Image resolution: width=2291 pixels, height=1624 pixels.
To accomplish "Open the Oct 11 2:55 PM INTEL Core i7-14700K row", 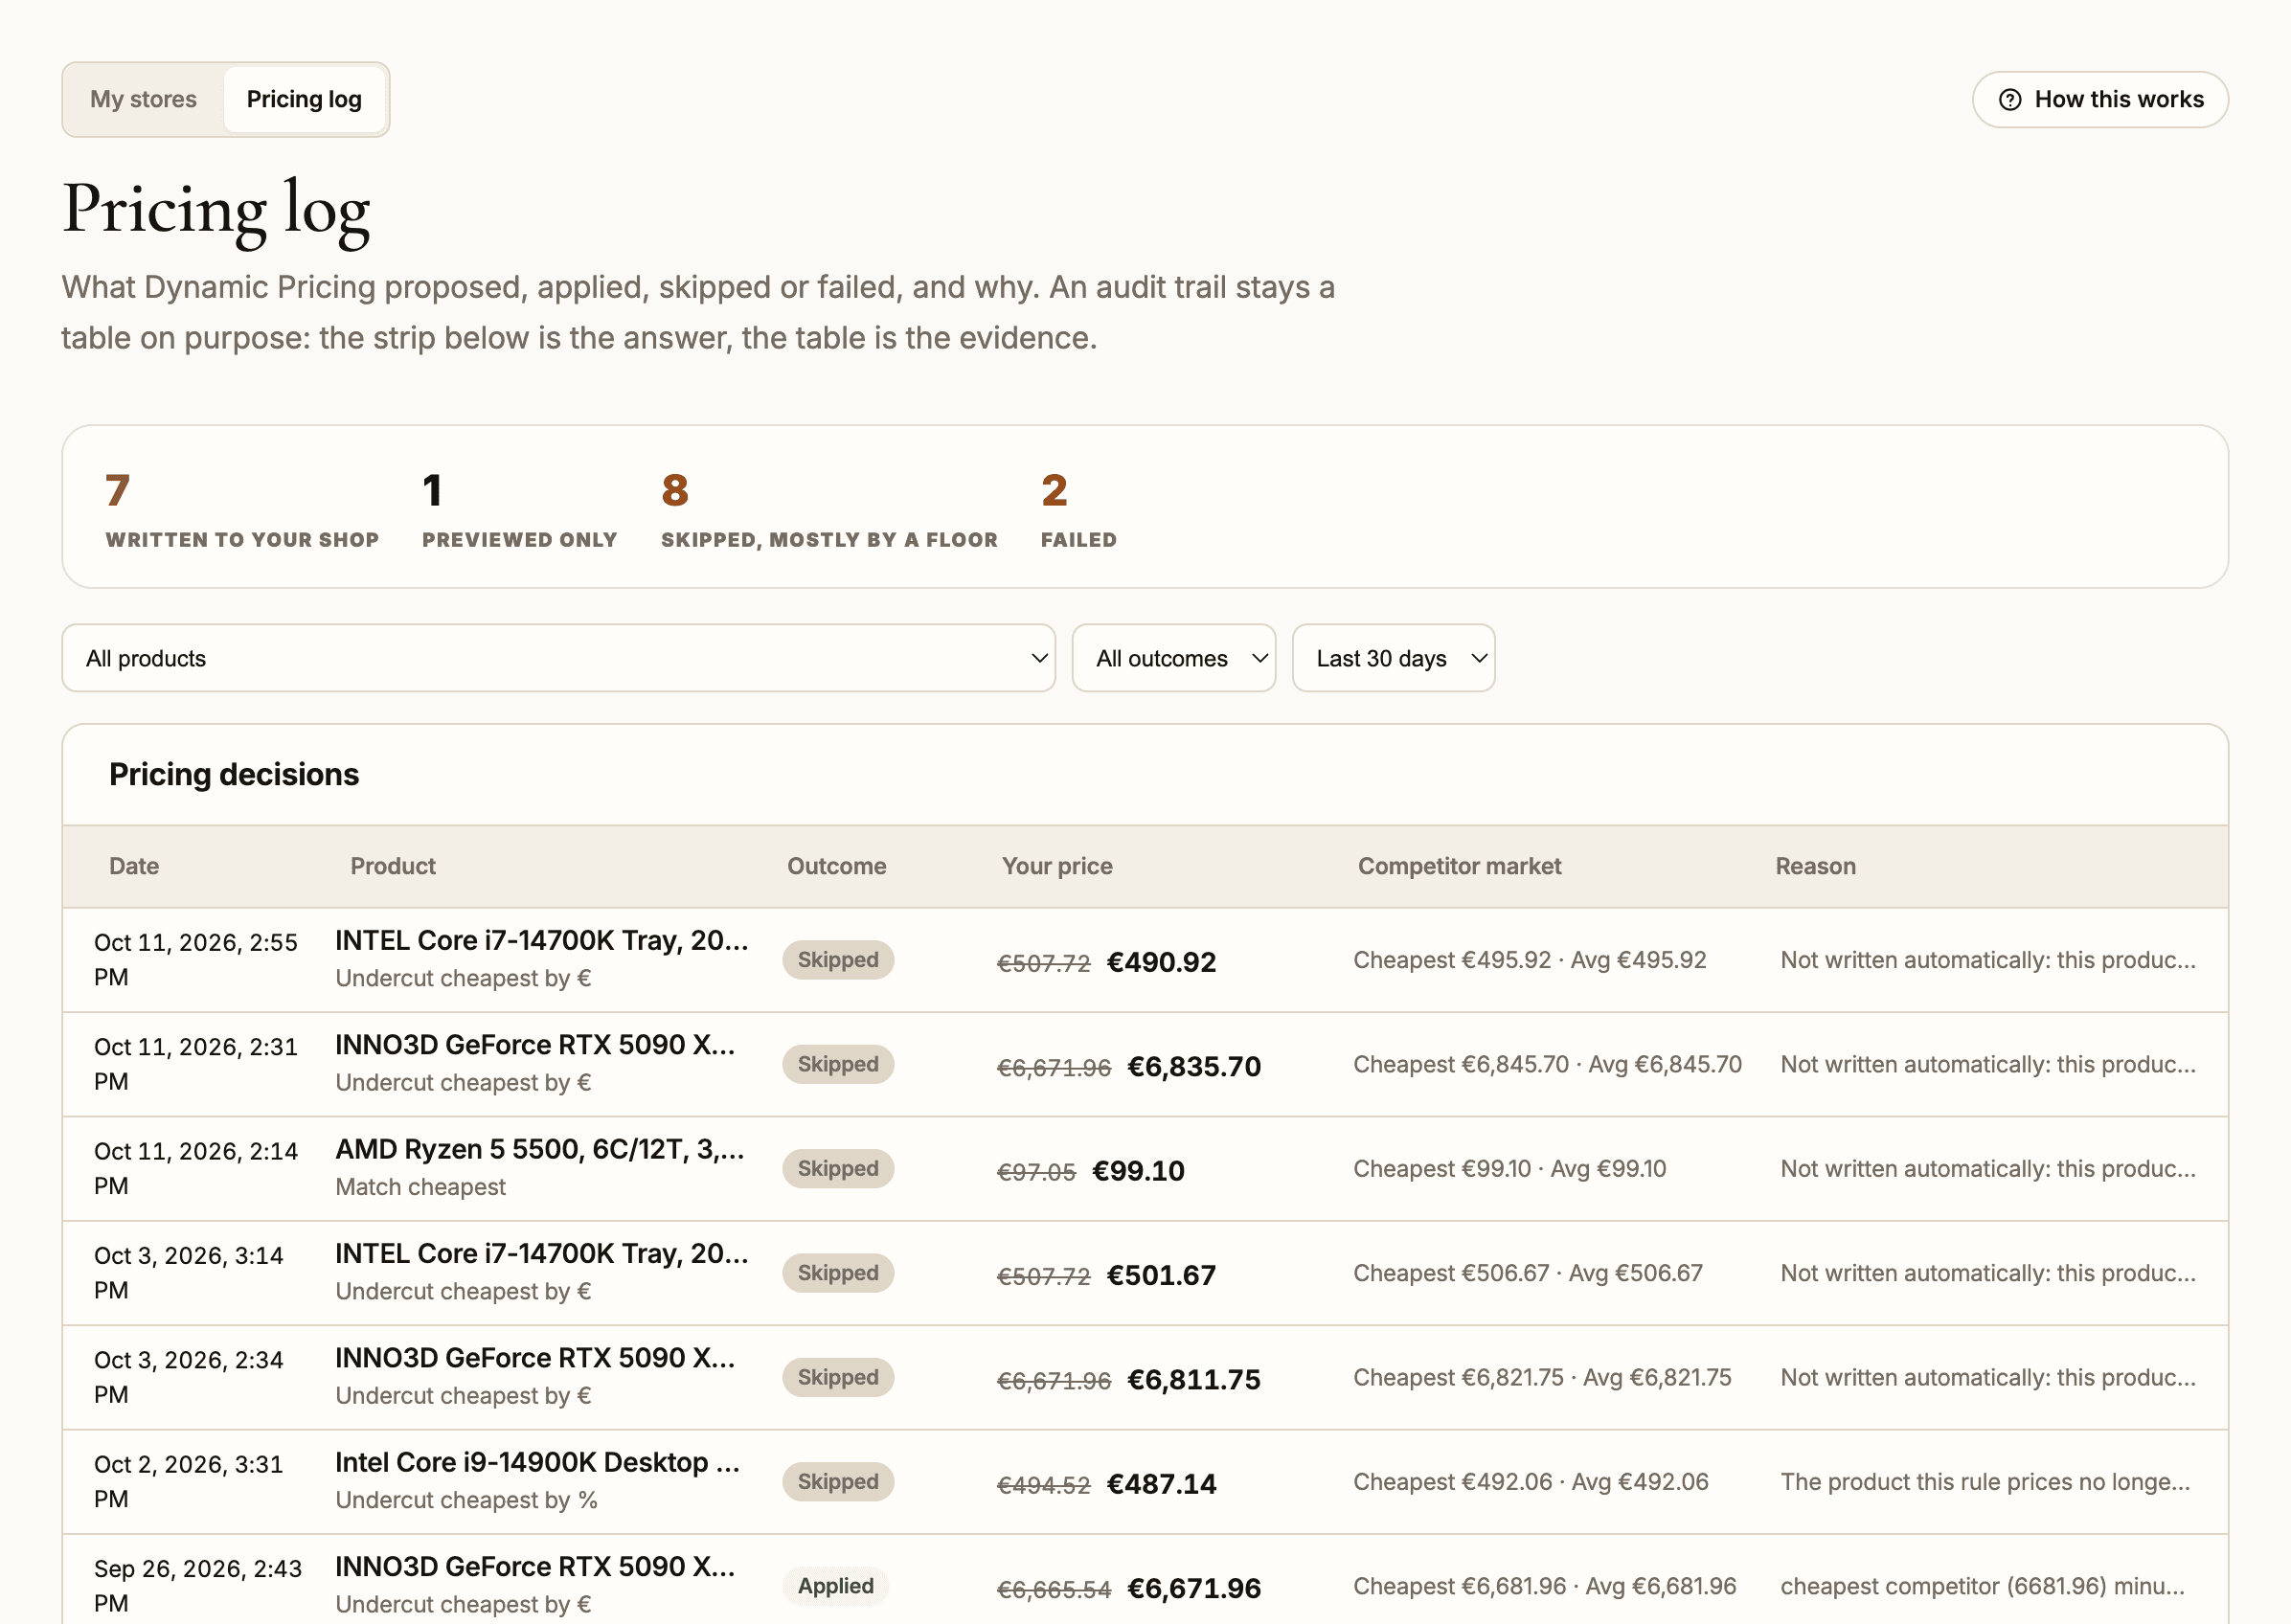I will pos(1145,960).
